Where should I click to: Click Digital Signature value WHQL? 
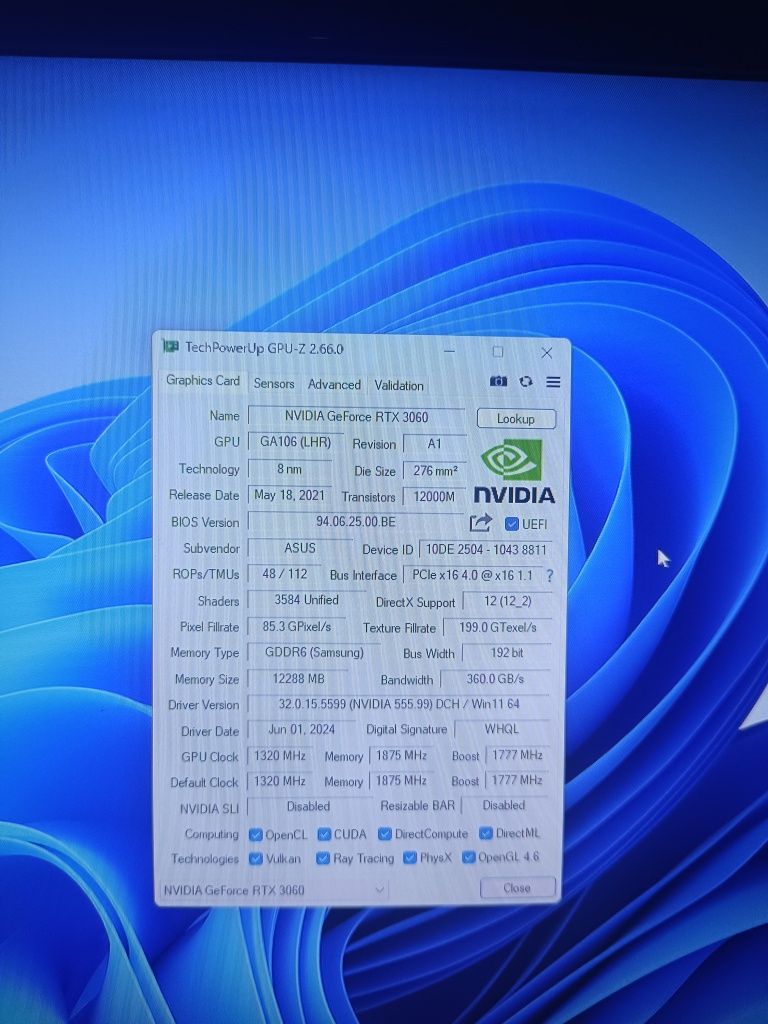pos(502,729)
